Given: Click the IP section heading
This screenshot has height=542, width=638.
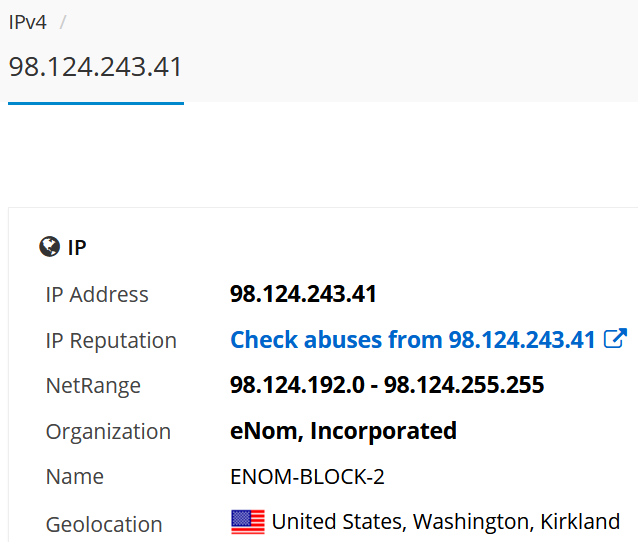Looking at the screenshot, I should [x=77, y=248].
